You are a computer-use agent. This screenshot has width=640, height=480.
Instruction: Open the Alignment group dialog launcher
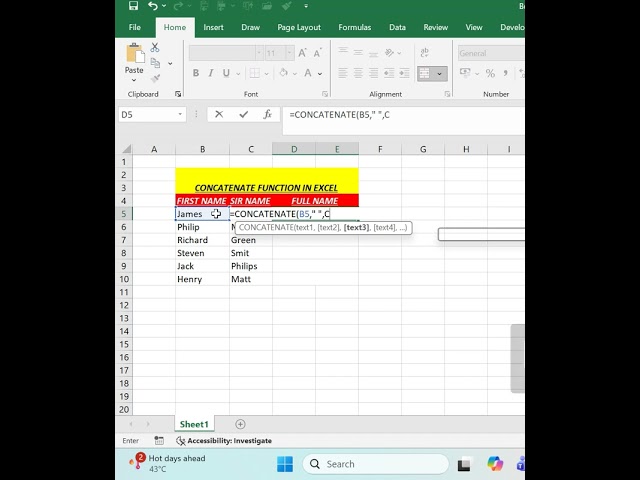pos(447,94)
